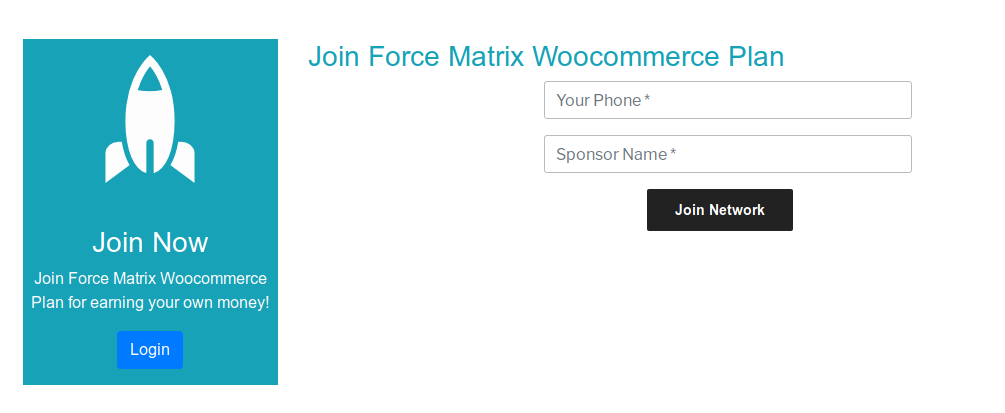The width and height of the screenshot is (1005, 413).
Task: Focus the Your Phone input field
Action: point(727,100)
